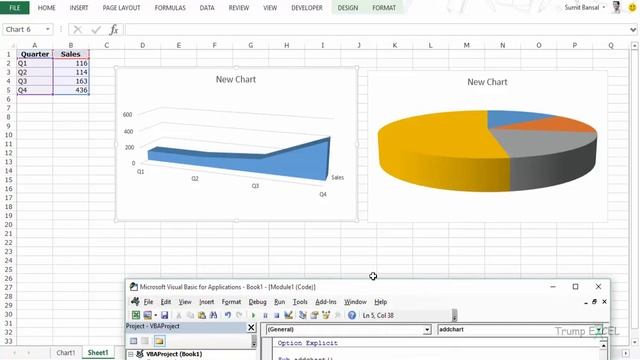The image size is (640, 360).
Task: Switch to the DEVELOPER ribbon tab
Action: (x=307, y=8)
